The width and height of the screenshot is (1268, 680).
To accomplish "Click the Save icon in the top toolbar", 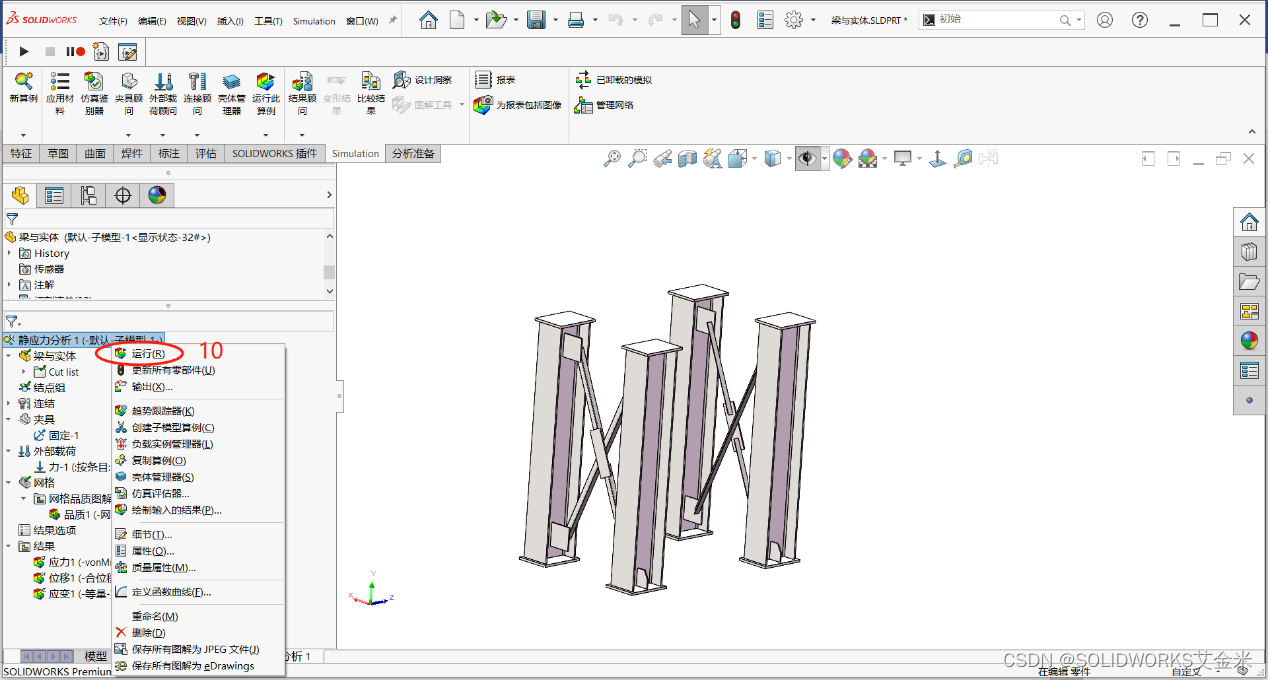I will pos(536,20).
